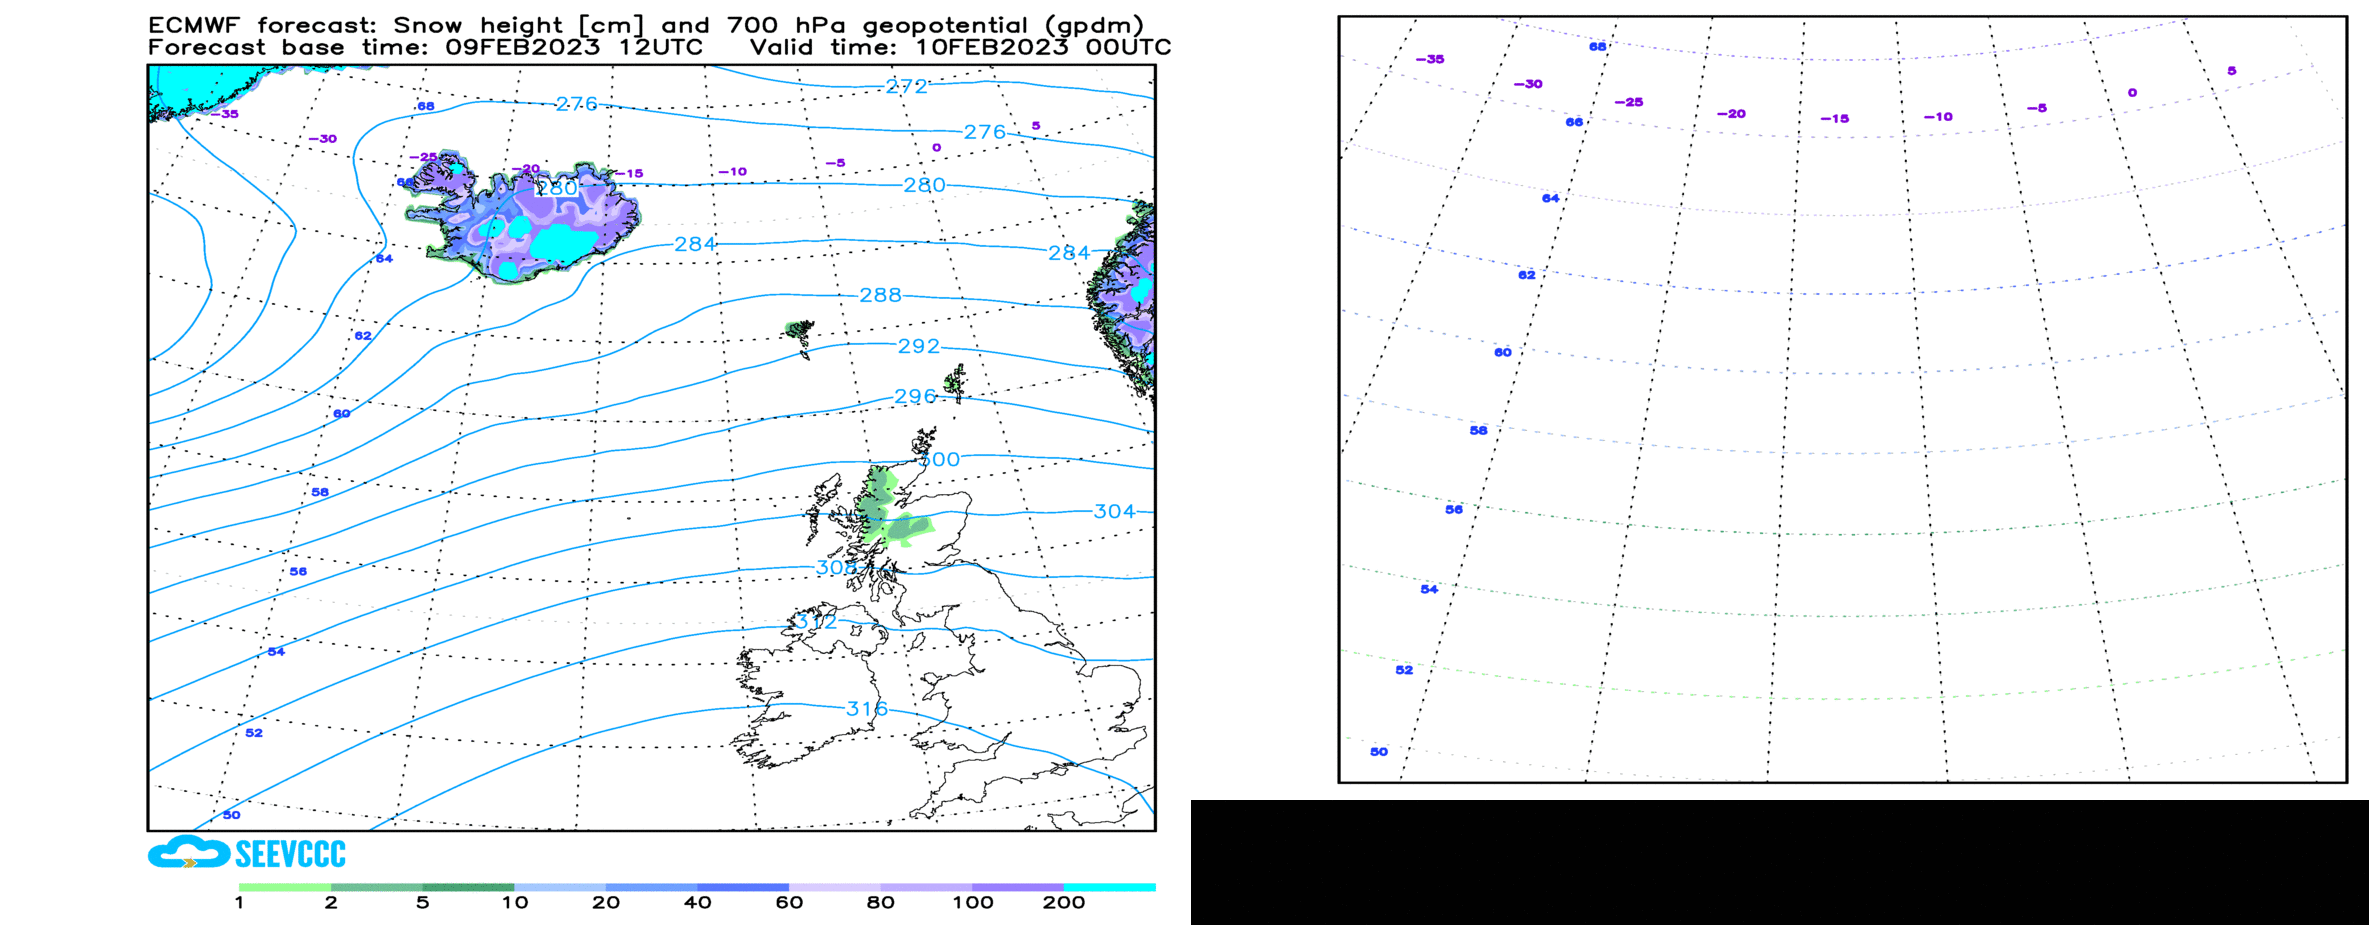Click the SEEVCCC logo text
Viewport: 2369px width, 925px height.
click(290, 854)
